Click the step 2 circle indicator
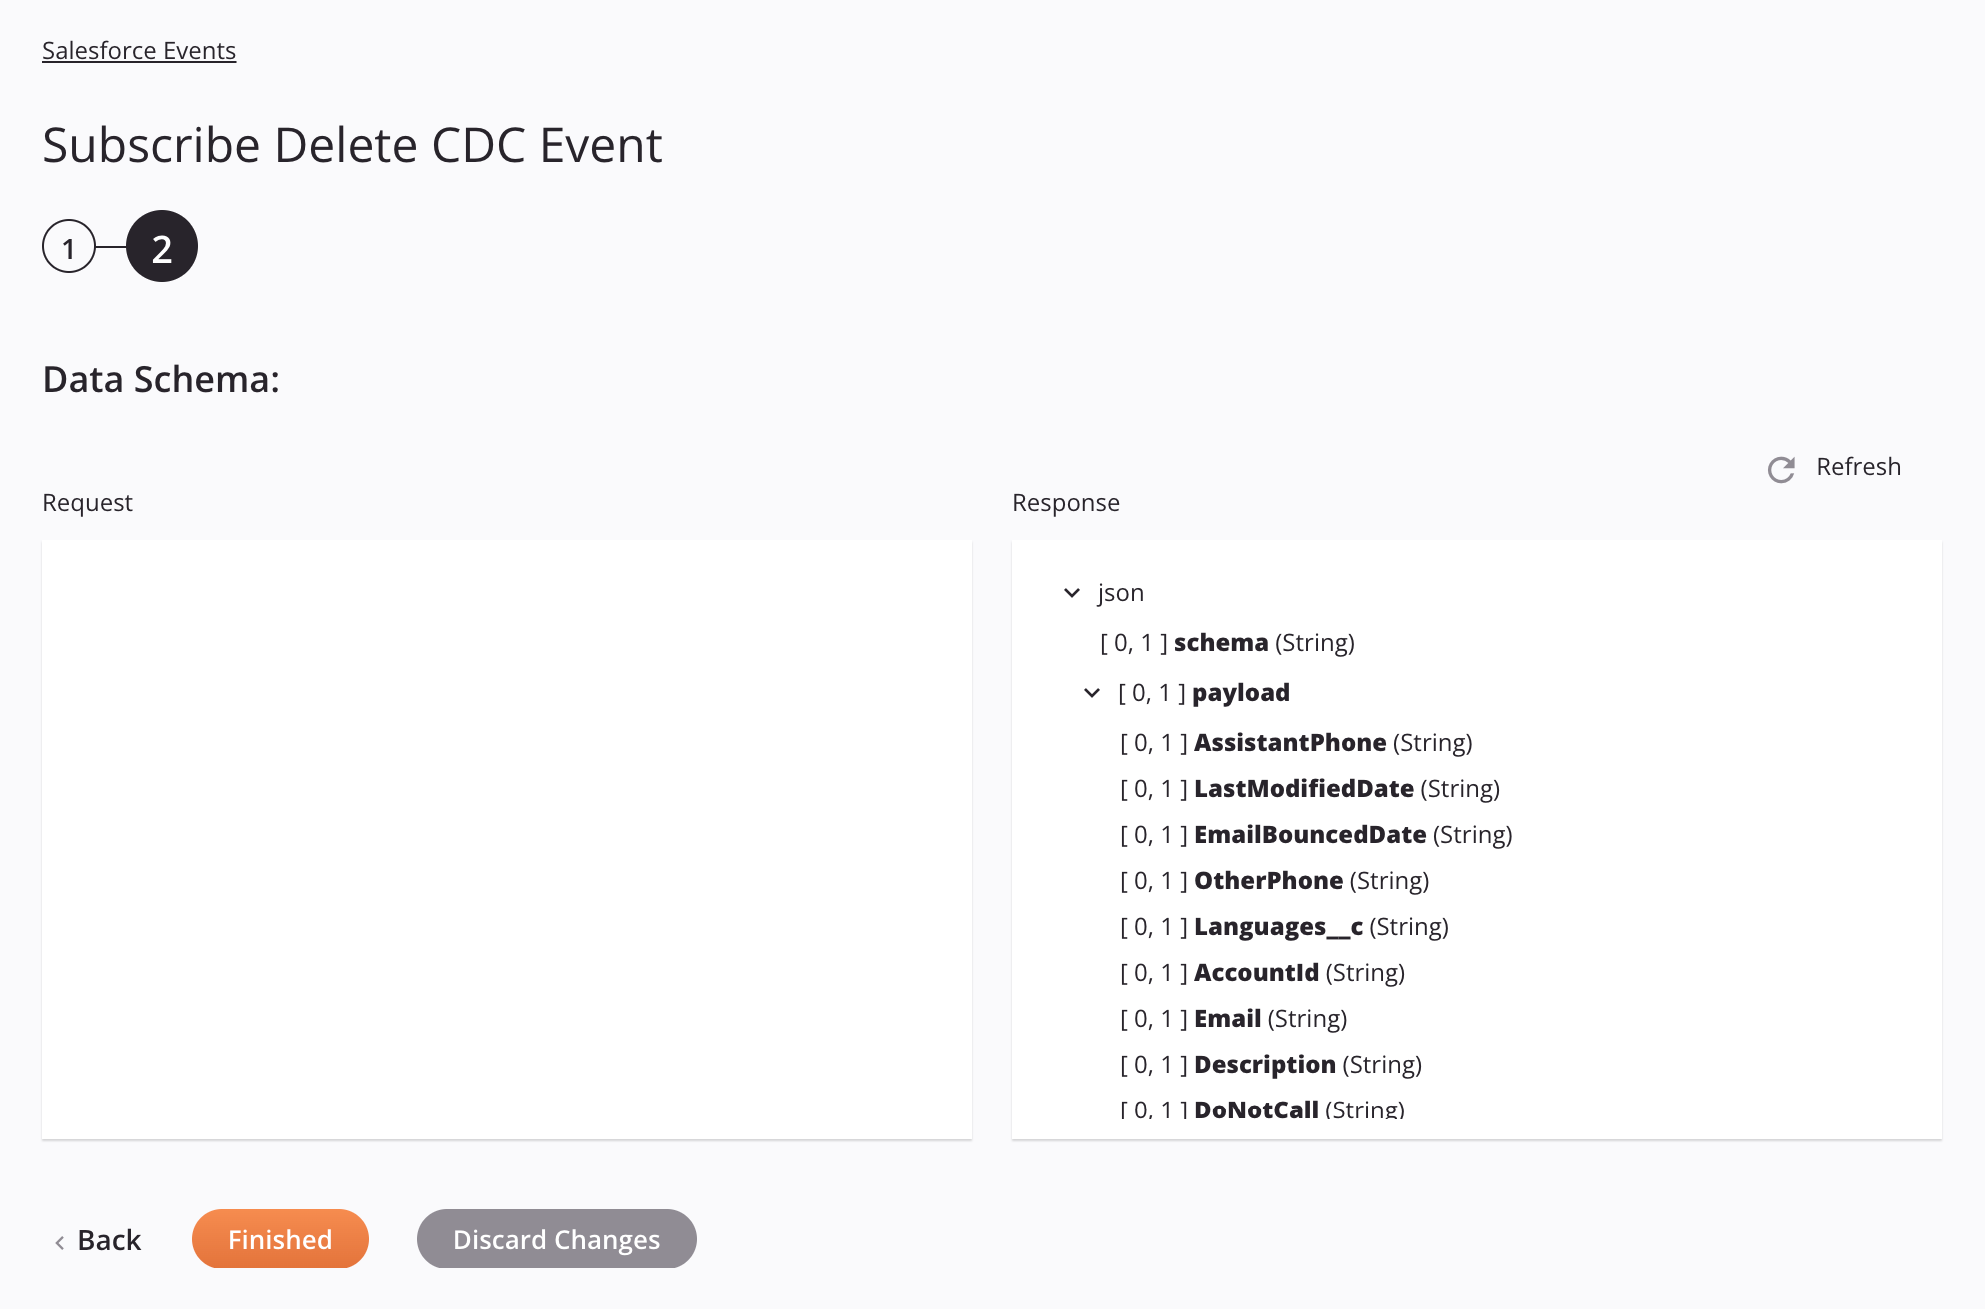 click(x=161, y=247)
